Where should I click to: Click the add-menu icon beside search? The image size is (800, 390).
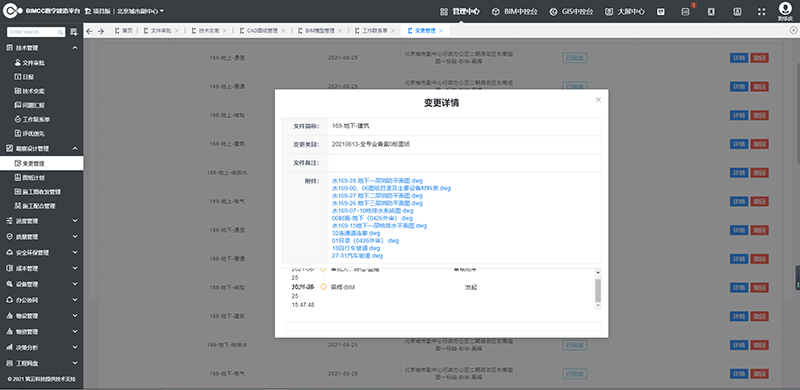[74, 32]
